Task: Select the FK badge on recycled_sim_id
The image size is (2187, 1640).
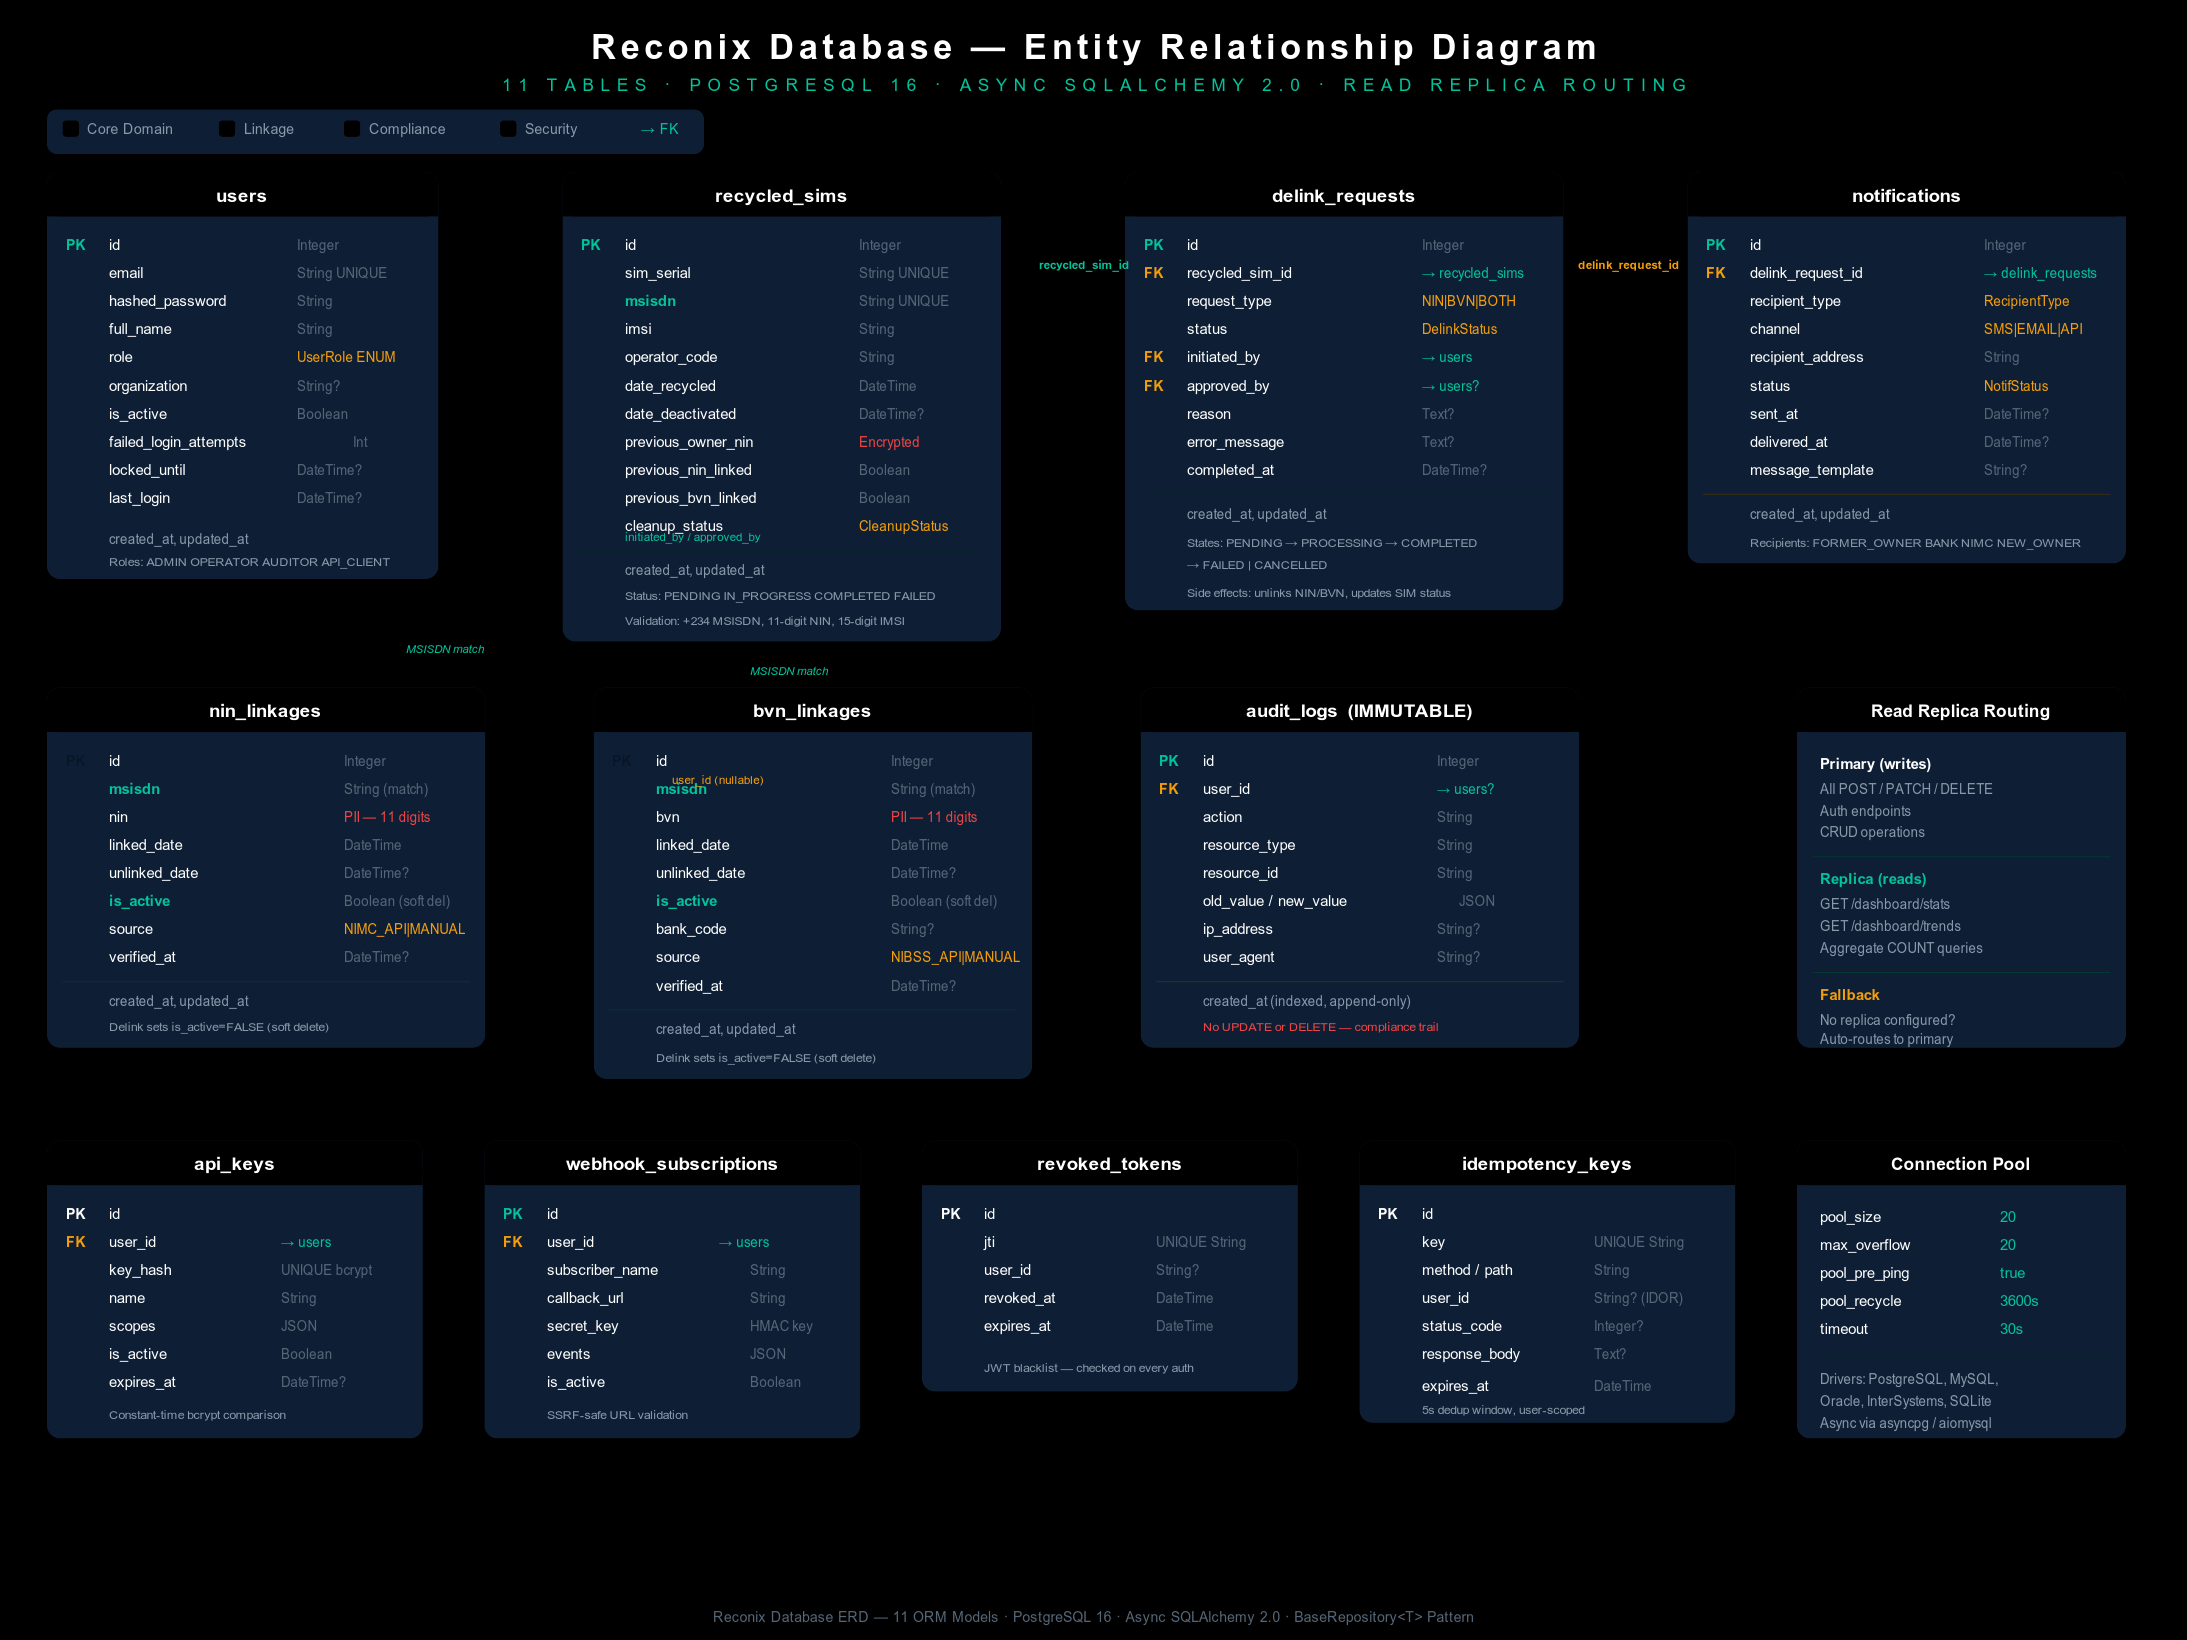Action: 1154,273
